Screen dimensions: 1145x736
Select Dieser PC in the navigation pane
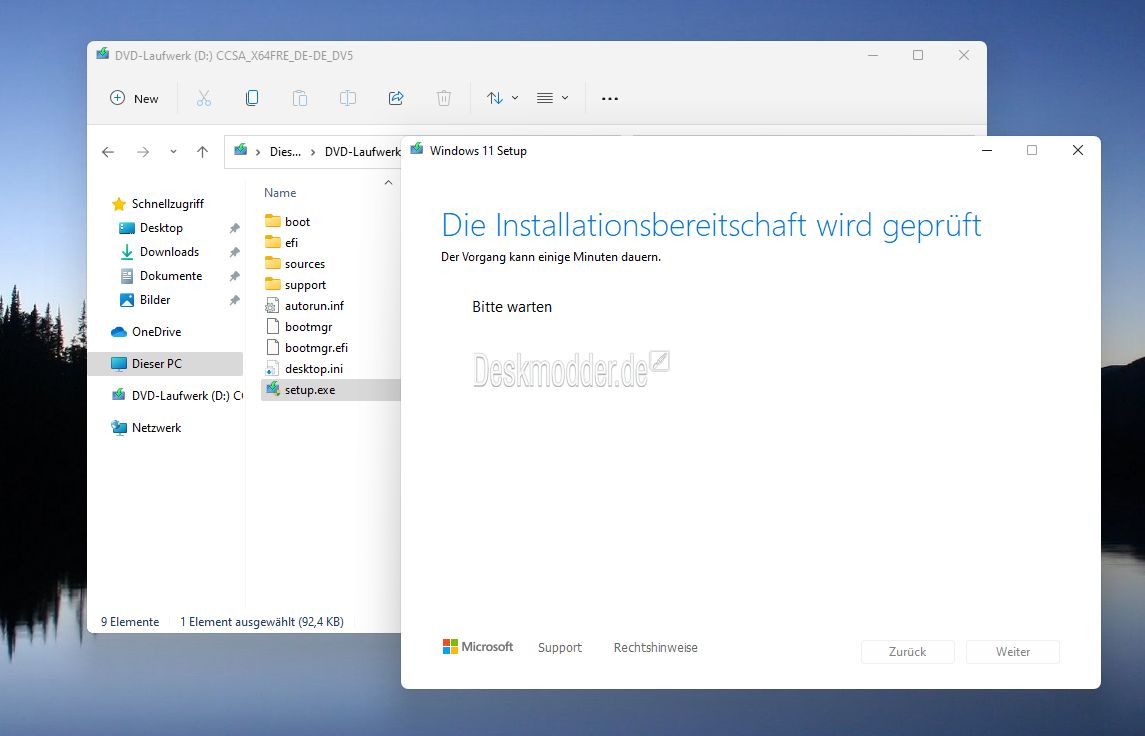coord(166,364)
